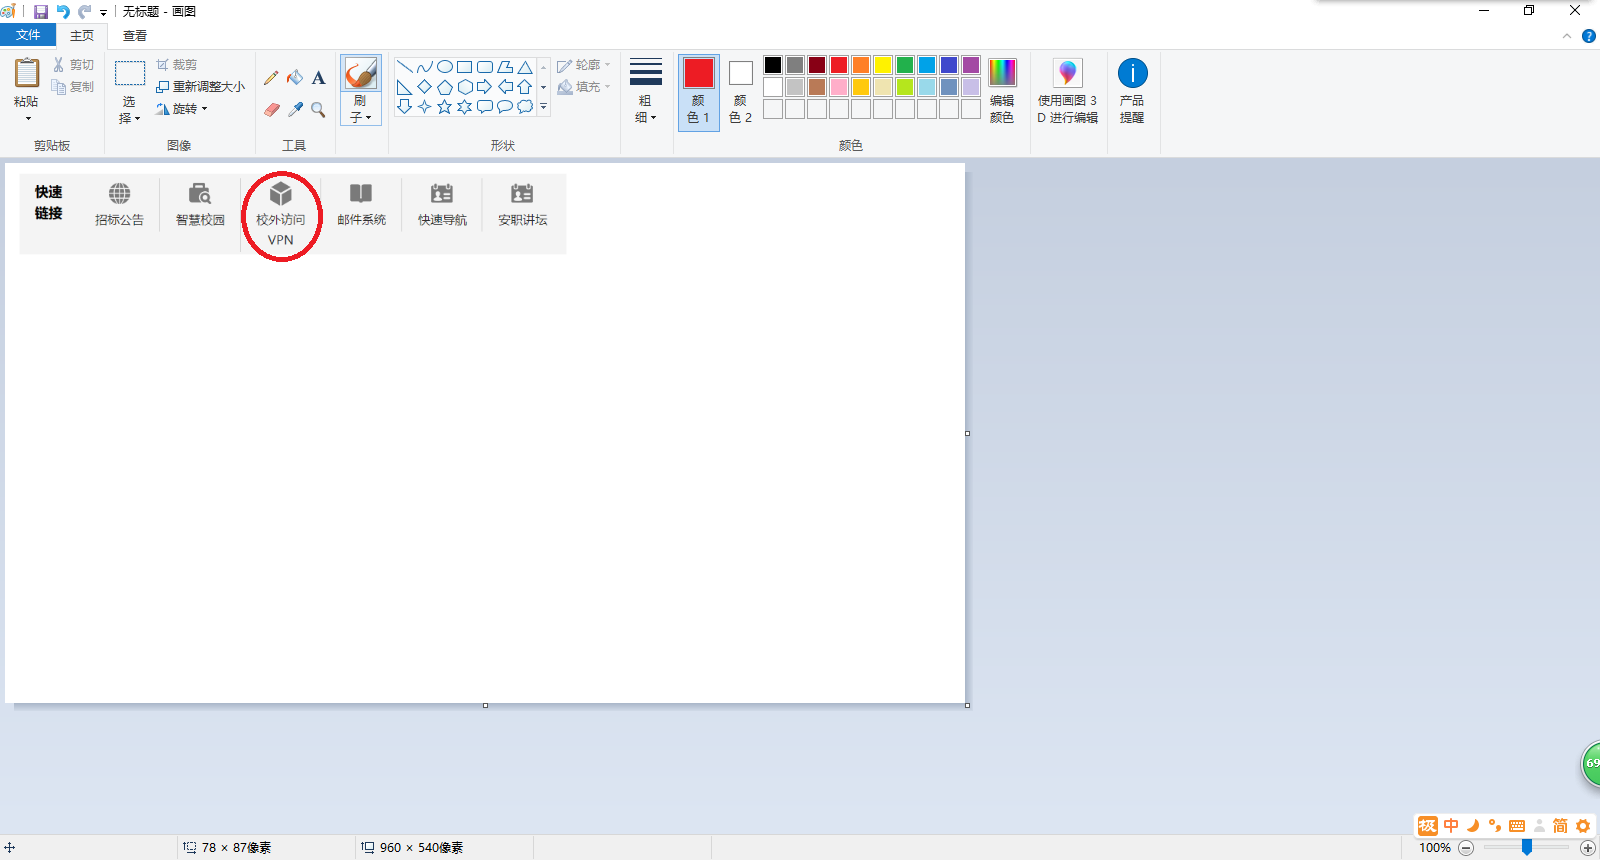This screenshot has width=1600, height=860.
Task: Switch to the View ribbon tab
Action: pos(135,35)
